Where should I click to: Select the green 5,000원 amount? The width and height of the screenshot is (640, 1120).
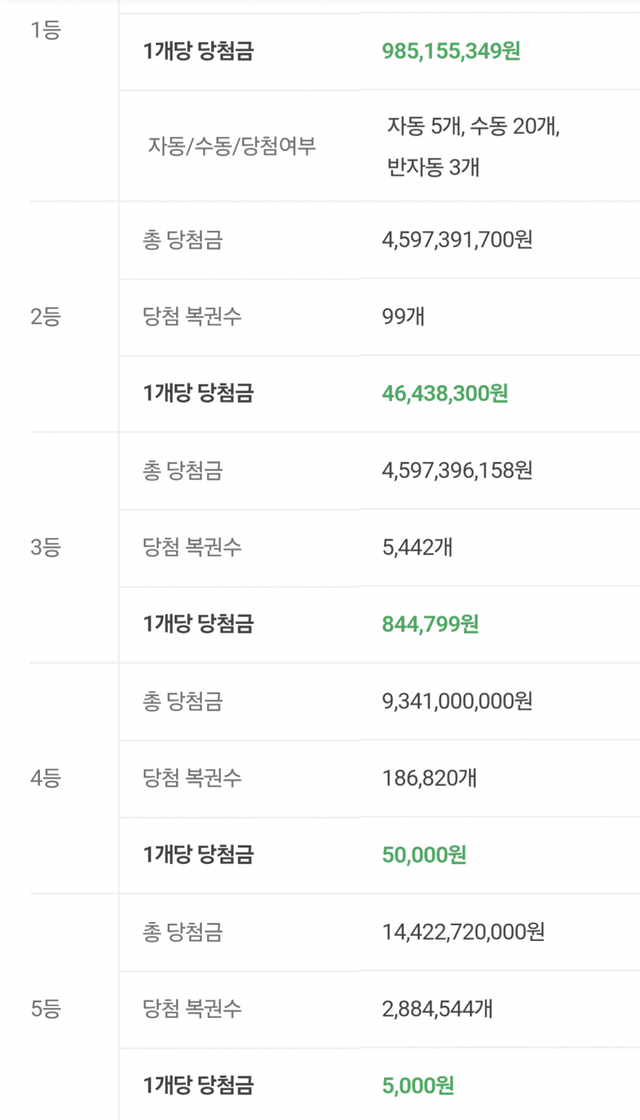point(418,1085)
